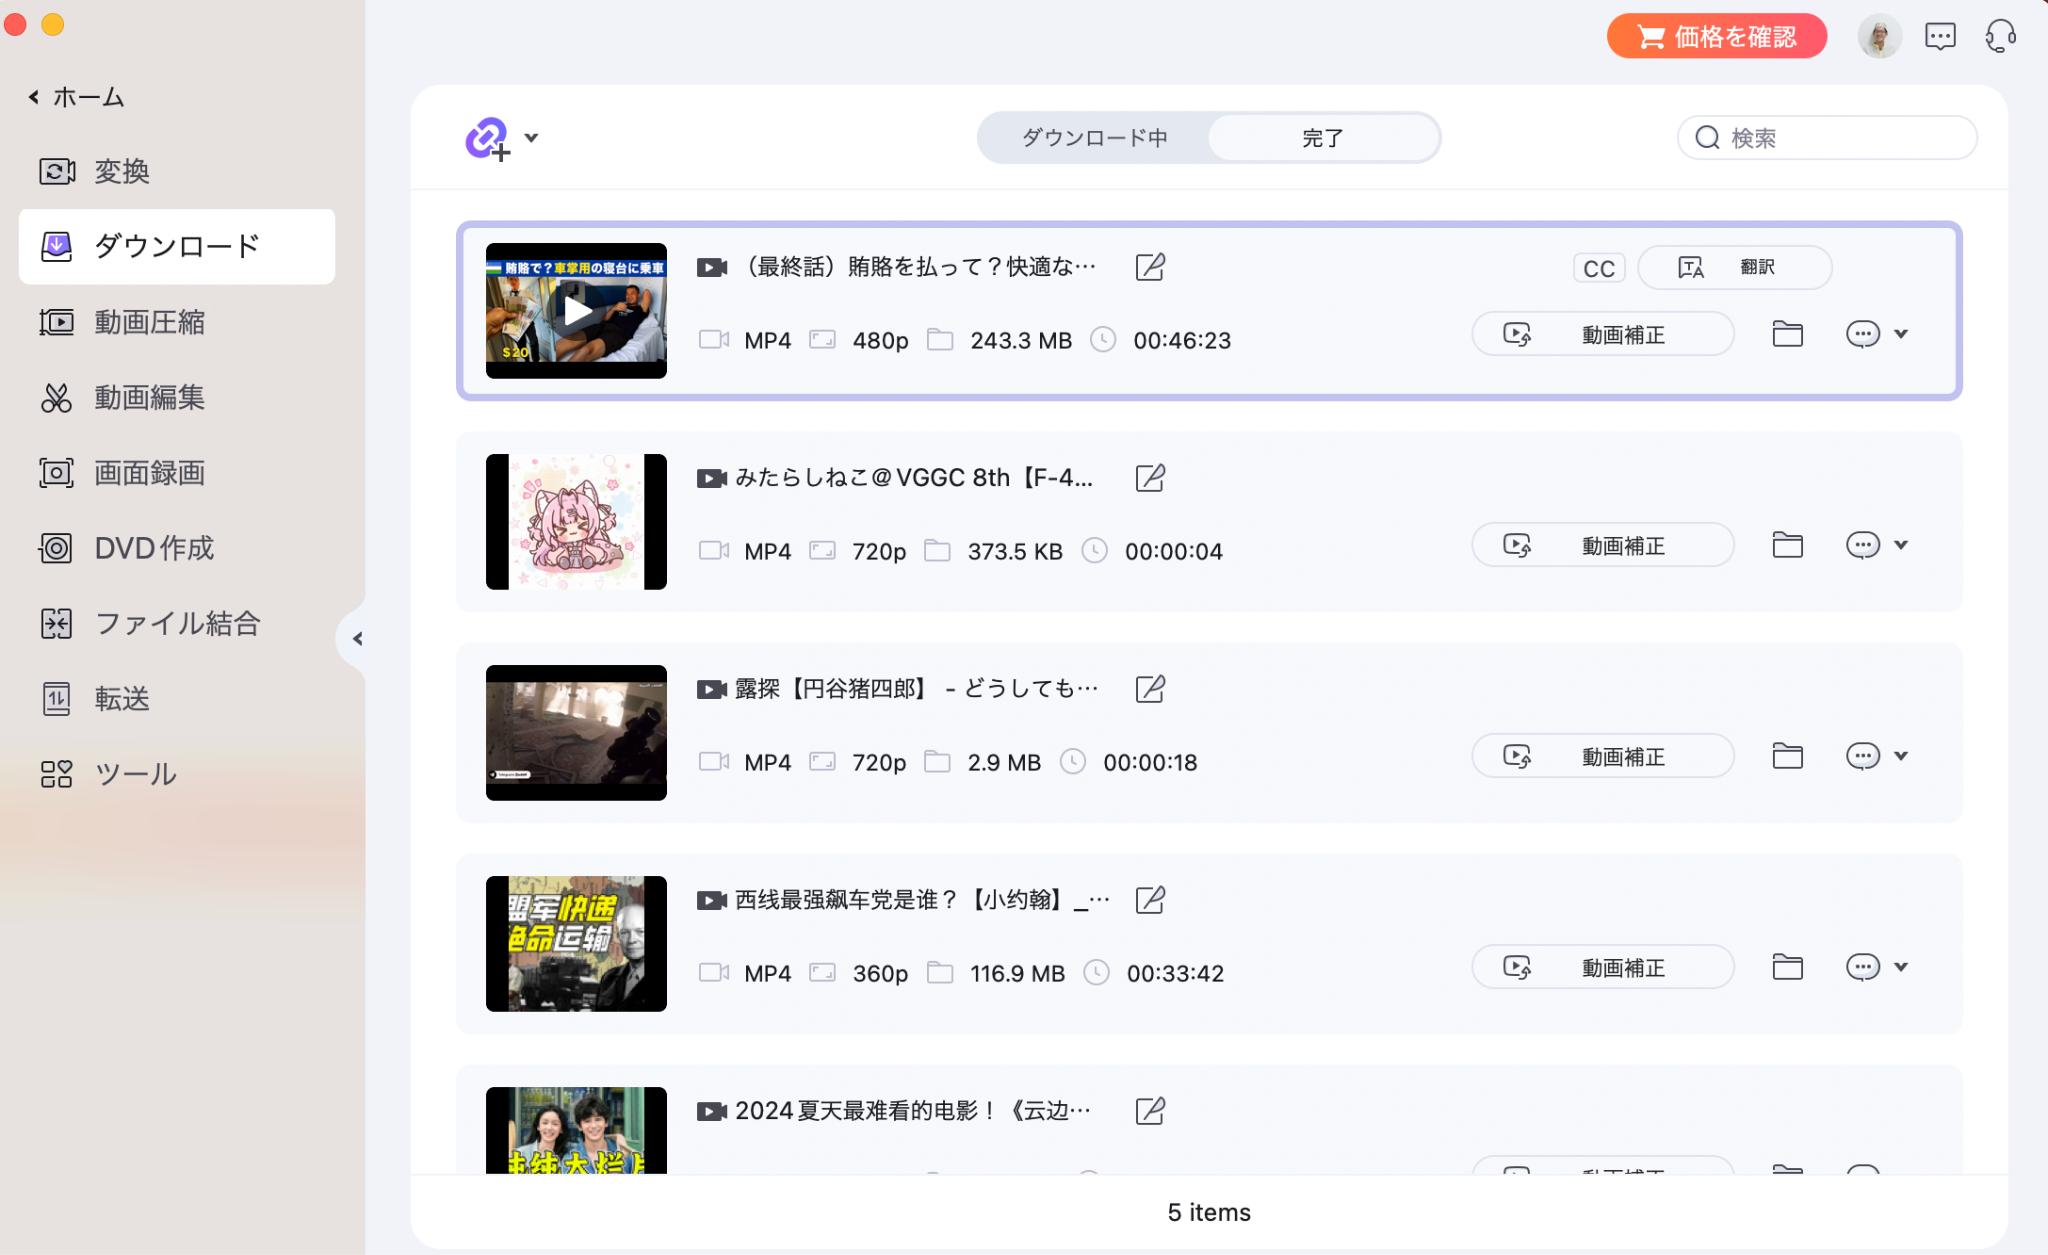The width and height of the screenshot is (2048, 1255).
Task: Open folder for the 373.5 KB video
Action: tap(1788, 545)
